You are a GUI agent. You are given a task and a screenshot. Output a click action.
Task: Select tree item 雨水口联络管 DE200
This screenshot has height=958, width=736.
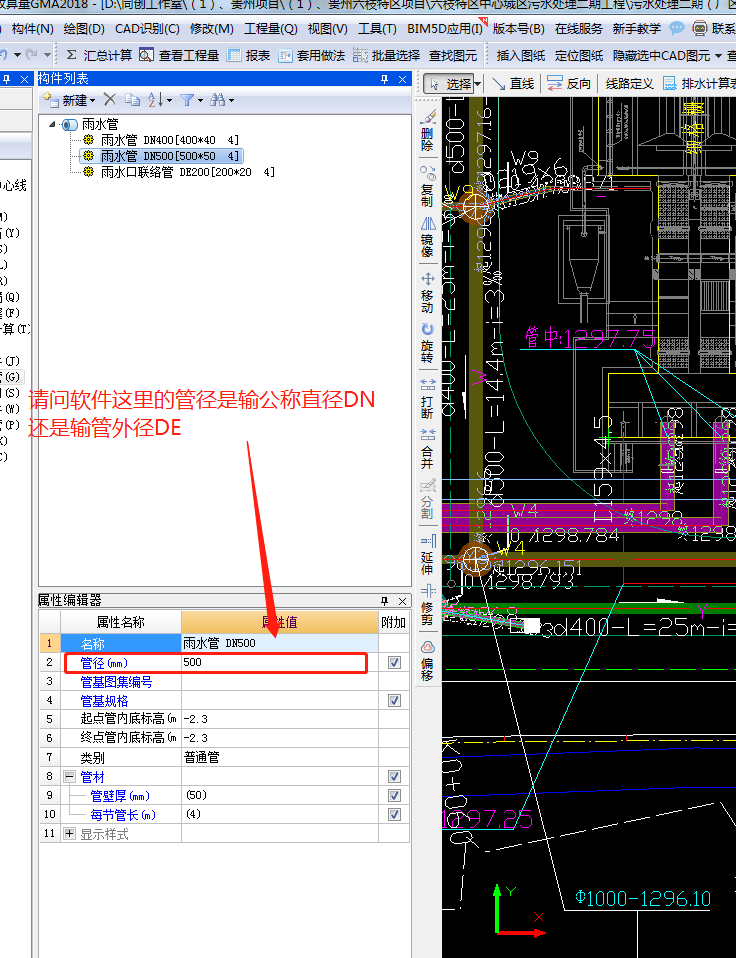coord(188,172)
